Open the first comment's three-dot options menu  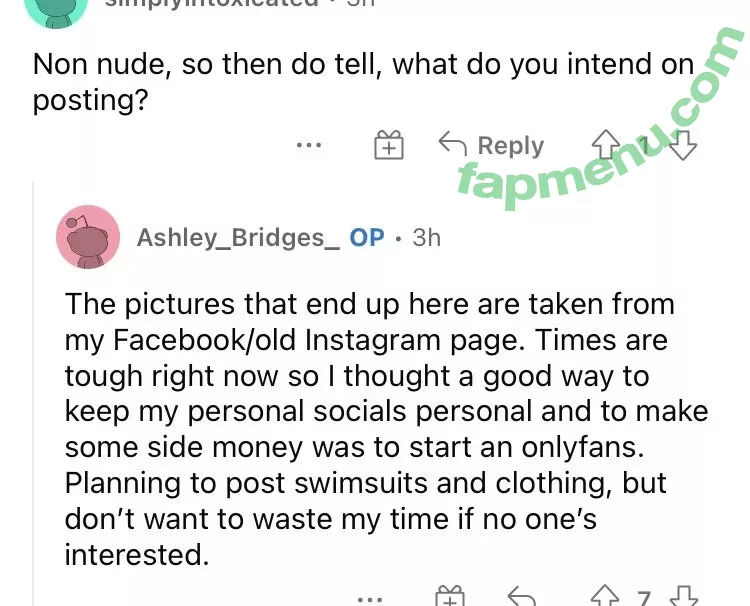[x=309, y=144]
